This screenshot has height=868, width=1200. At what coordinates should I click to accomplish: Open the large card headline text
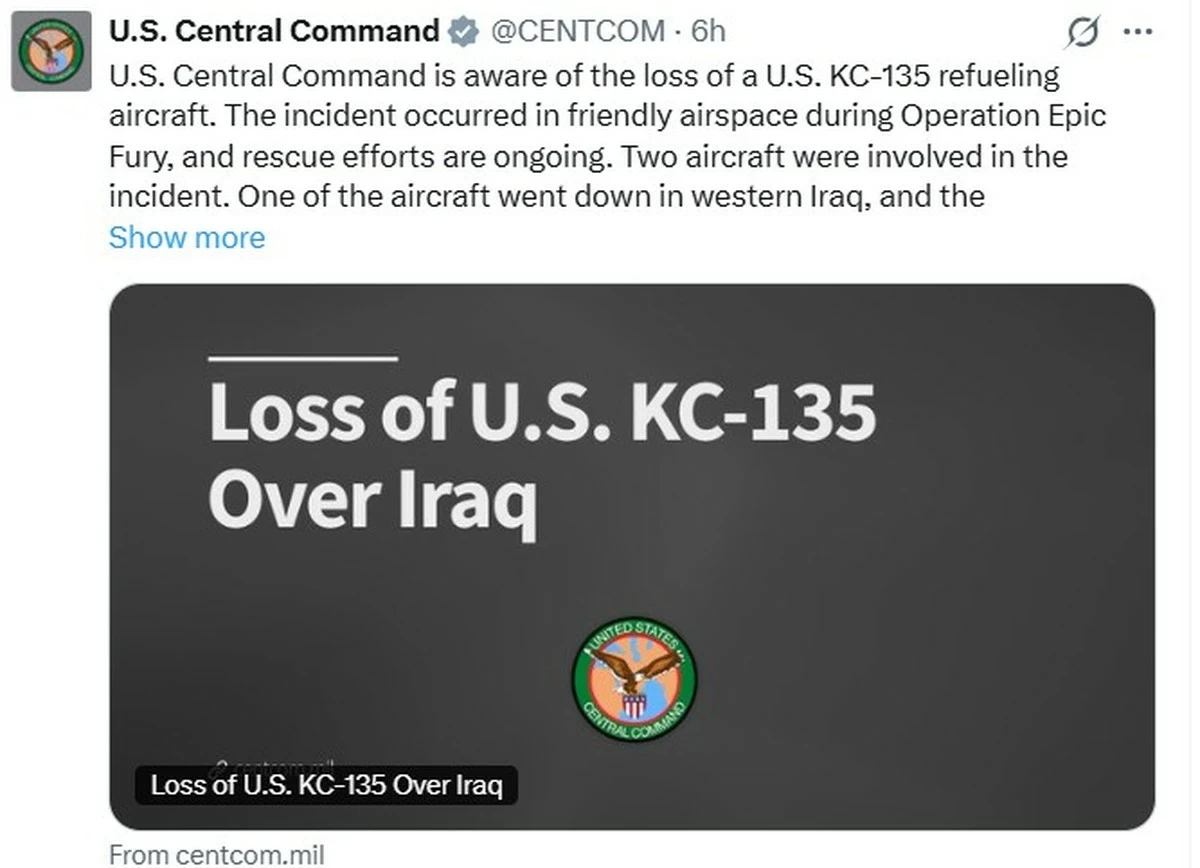point(542,413)
